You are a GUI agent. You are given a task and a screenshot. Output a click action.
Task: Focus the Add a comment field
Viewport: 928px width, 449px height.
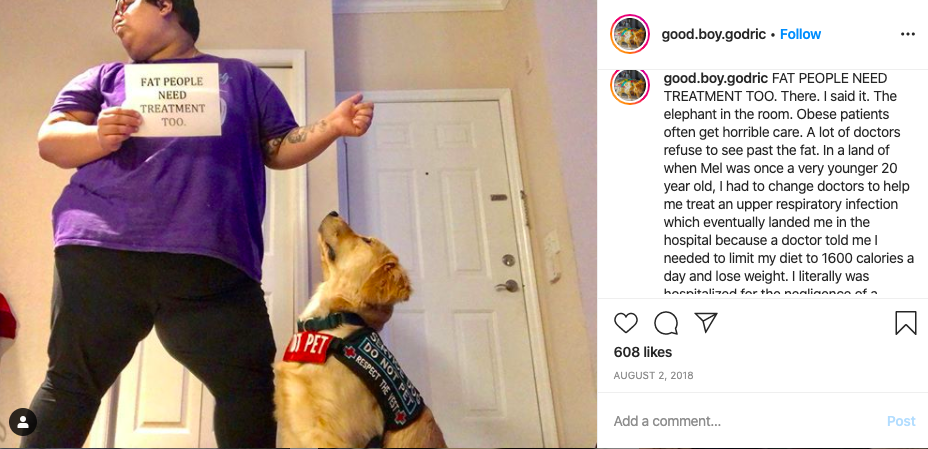click(746, 421)
